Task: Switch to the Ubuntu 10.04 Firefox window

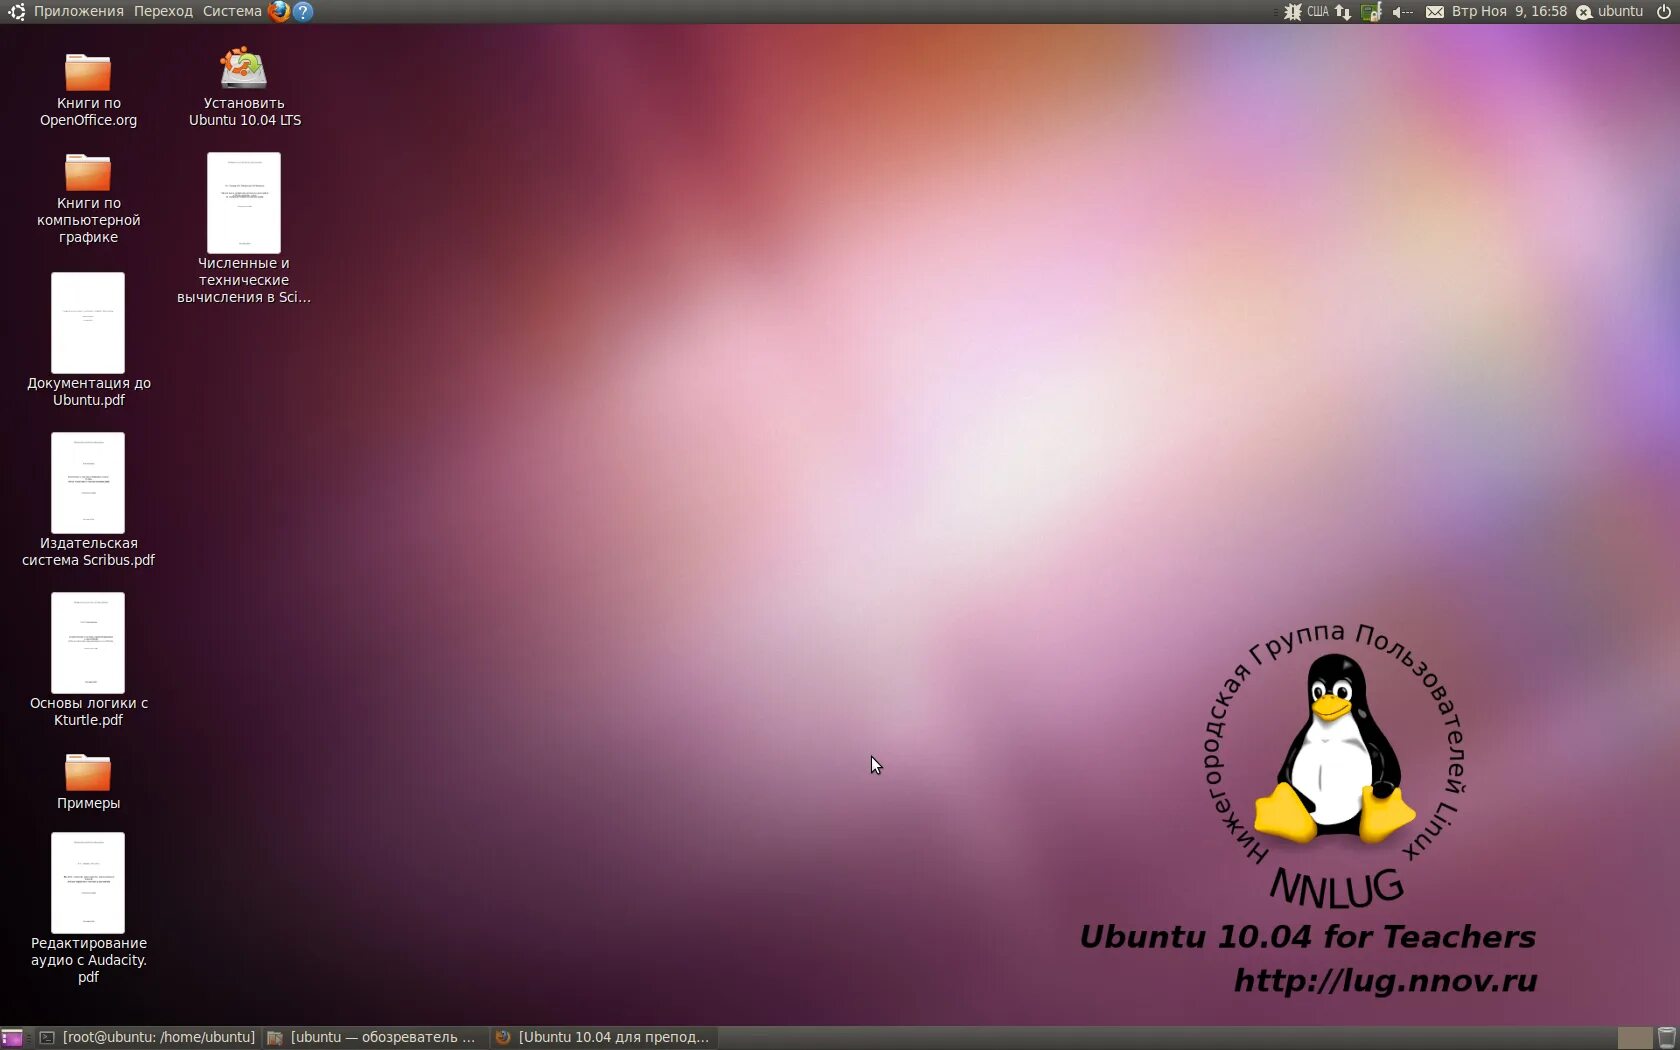Action: [x=604, y=1038]
